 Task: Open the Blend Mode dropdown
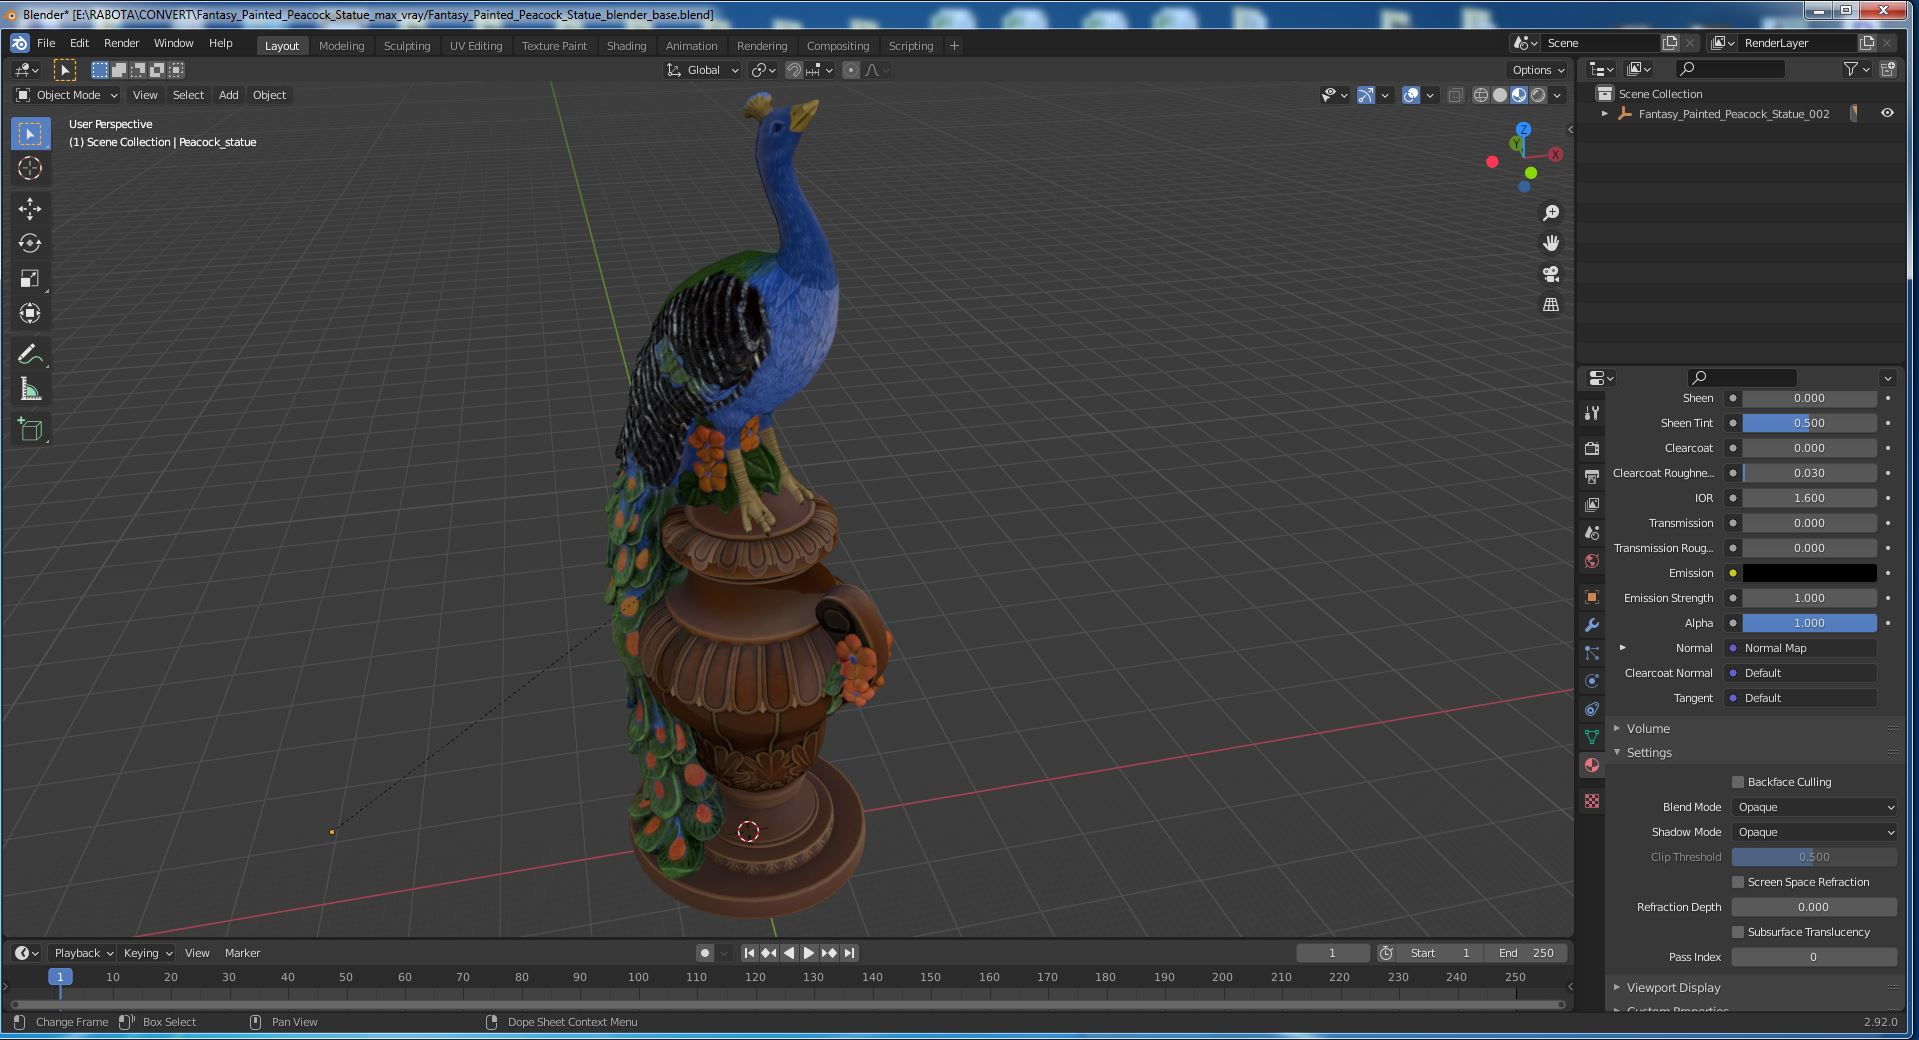[x=1814, y=807]
